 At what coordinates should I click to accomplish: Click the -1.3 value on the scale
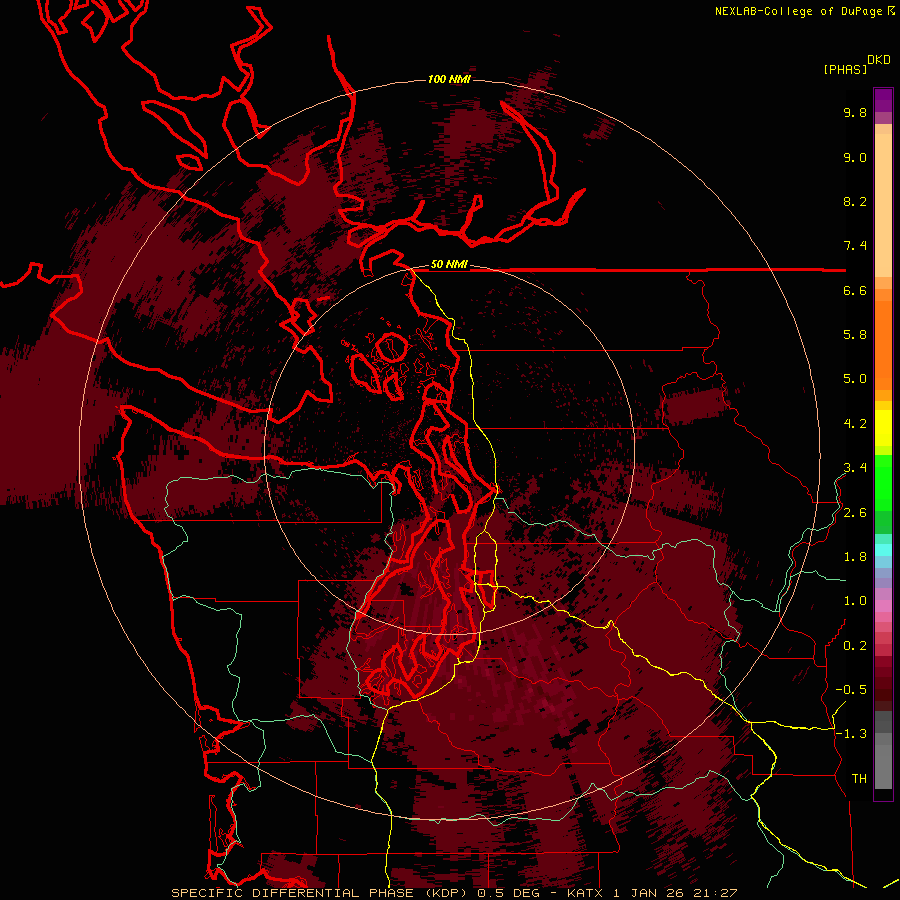pos(851,734)
